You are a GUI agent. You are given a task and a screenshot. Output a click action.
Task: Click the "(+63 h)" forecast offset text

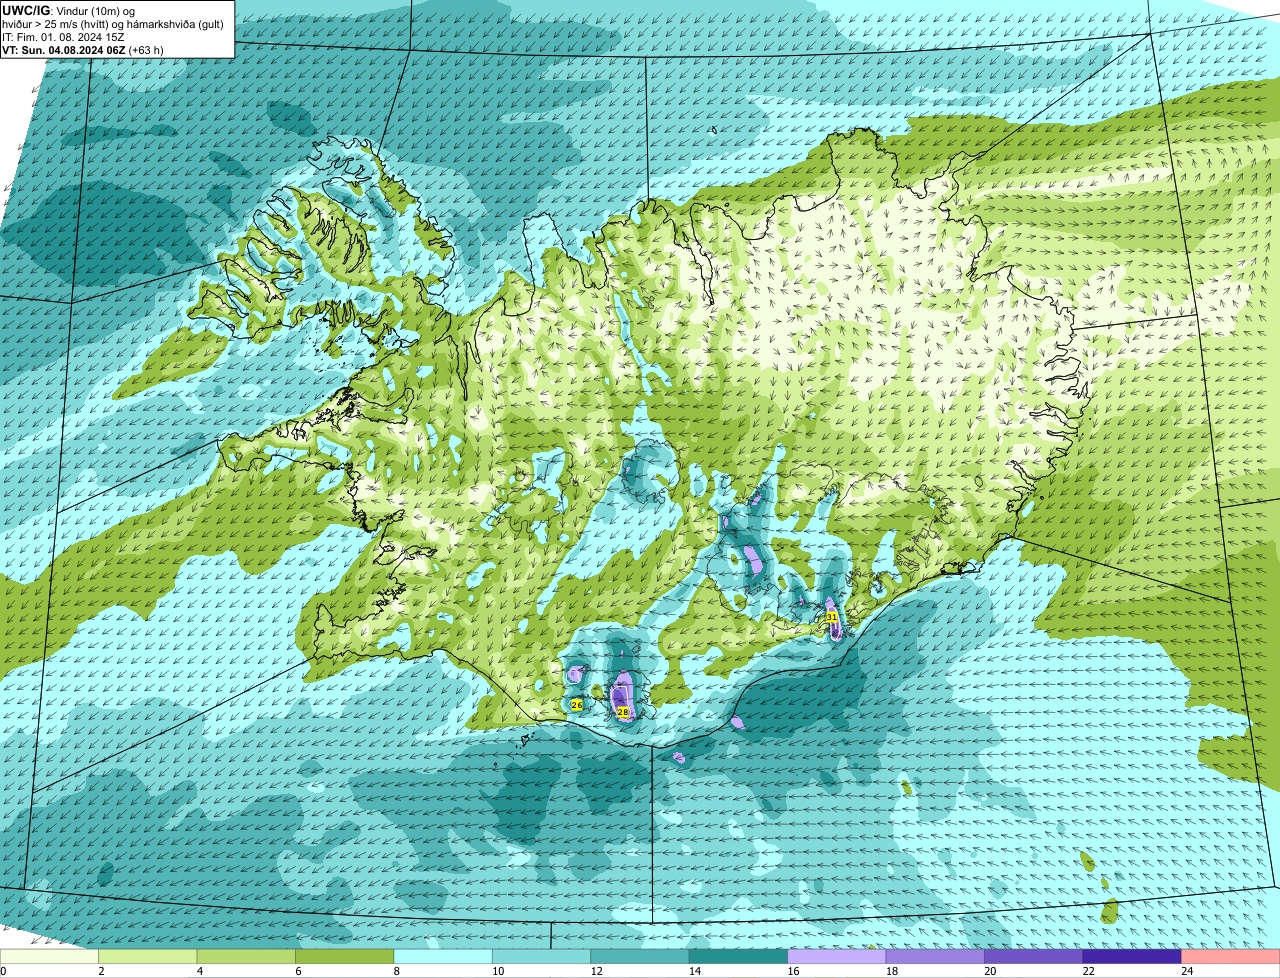(146, 50)
